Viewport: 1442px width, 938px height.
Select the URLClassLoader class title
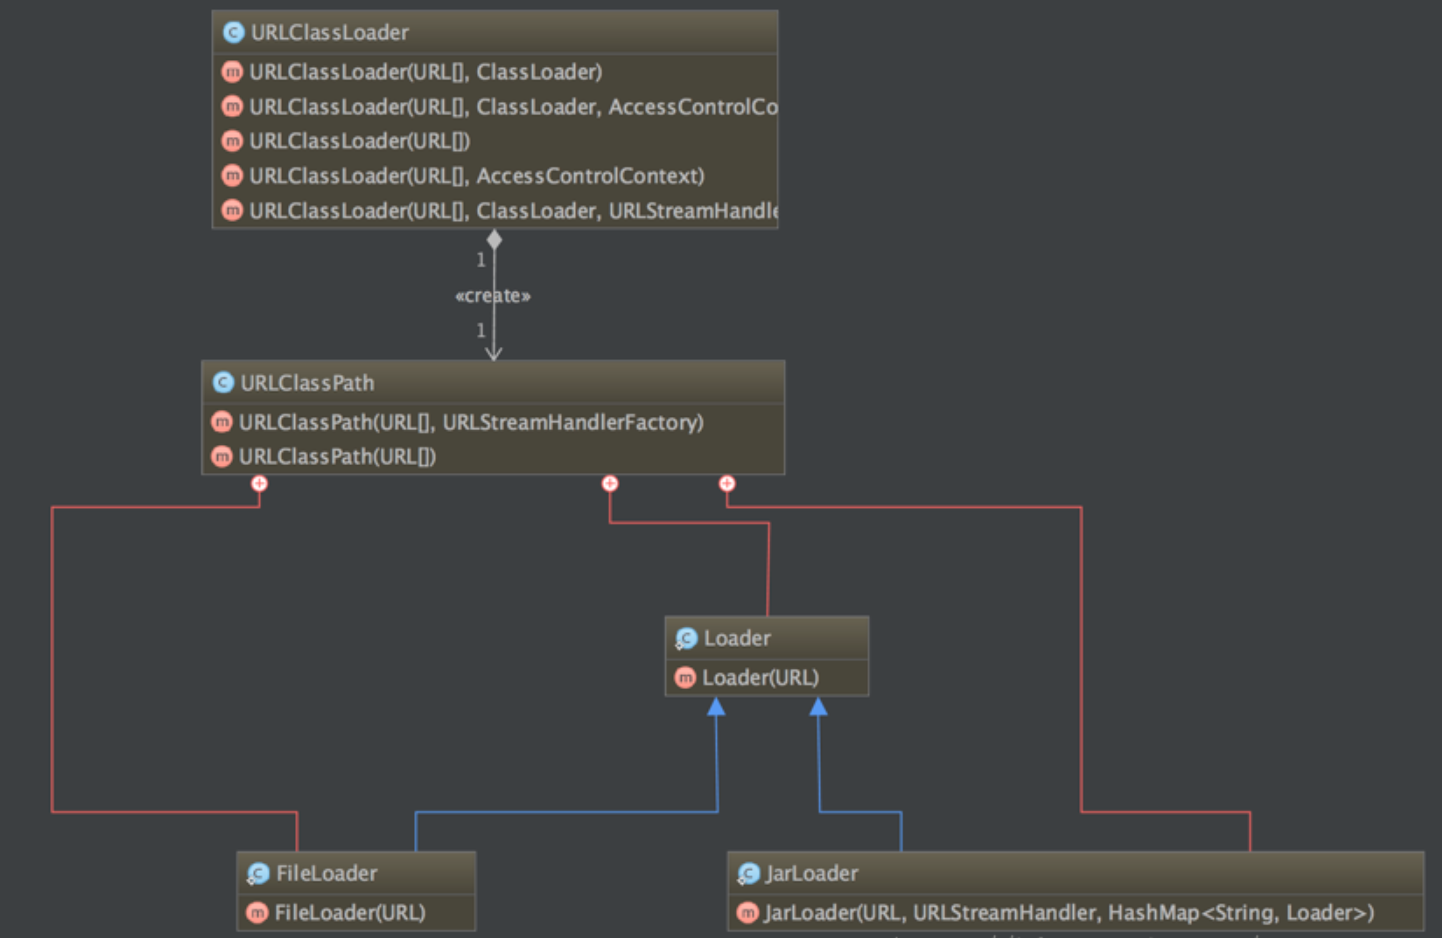[330, 32]
